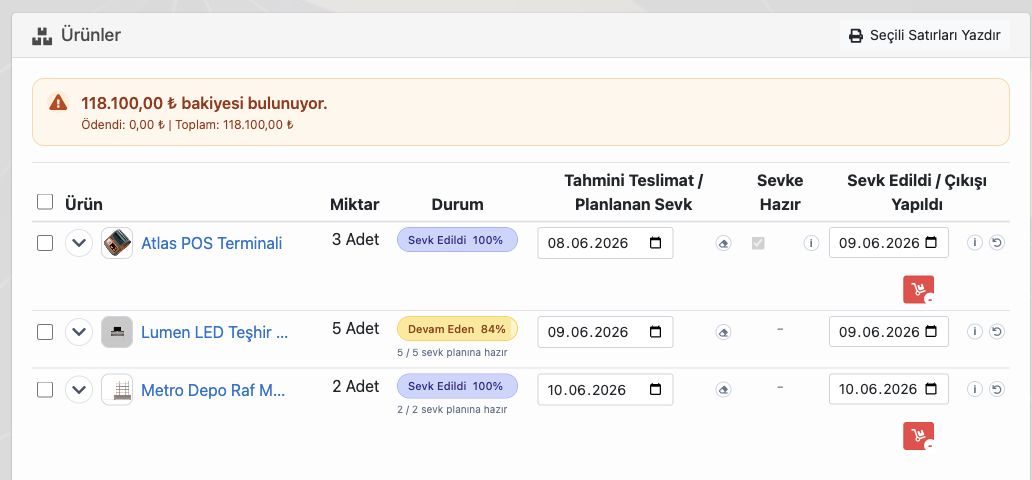Click '2 / 2 sevk planına hazır' note
Viewport: 1032px width, 480px height.
click(452, 410)
